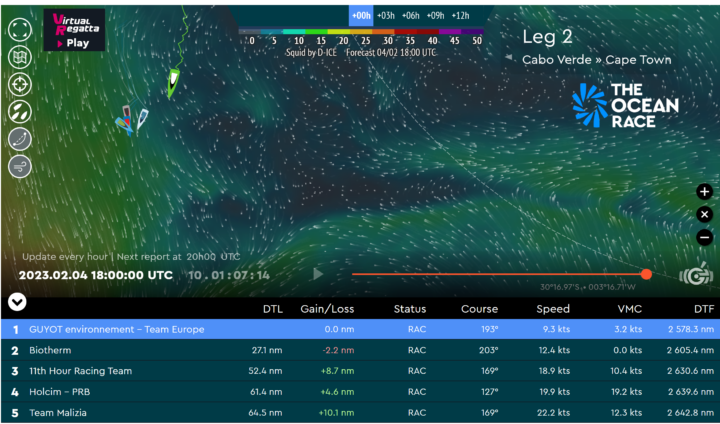The height and width of the screenshot is (424, 720).
Task: Click the Virtual Regatta Play button
Action: (74, 29)
